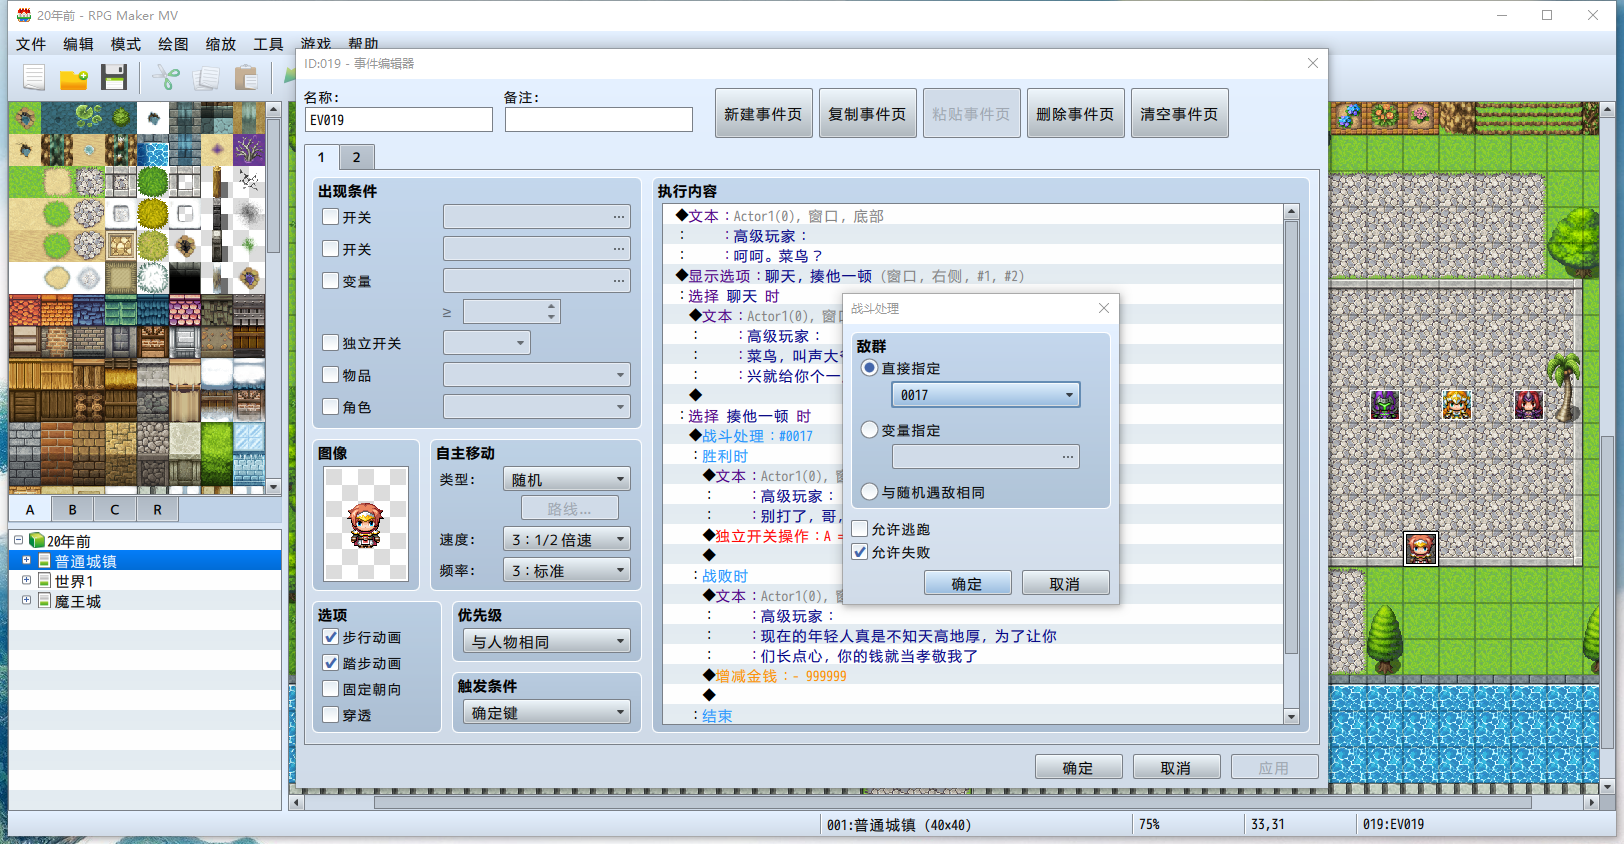Viewport: 1624px width, 844px height.
Task: Click the Open Project folder icon
Action: pos(74,78)
